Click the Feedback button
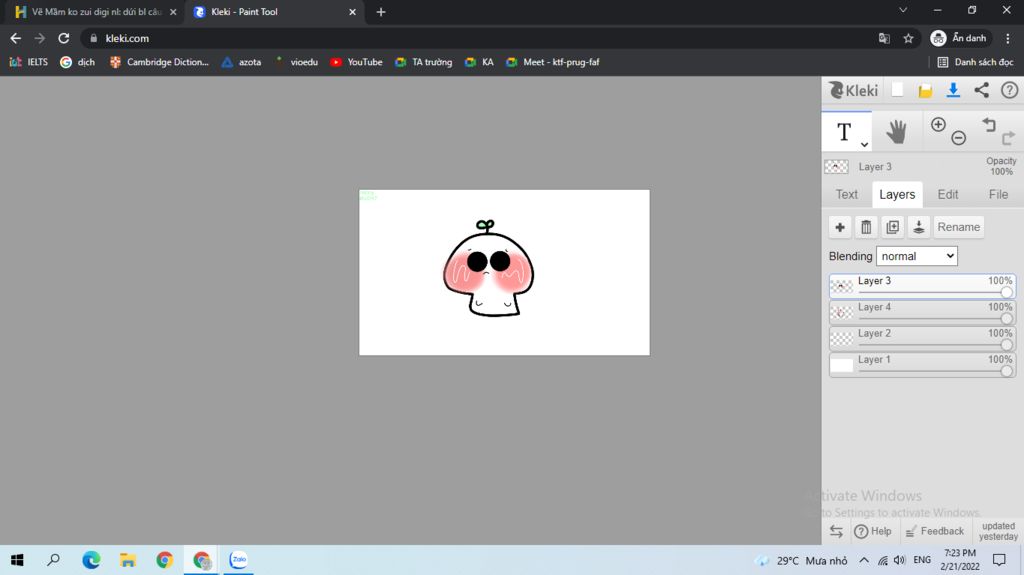This screenshot has width=1024, height=575. pyautogui.click(x=935, y=531)
